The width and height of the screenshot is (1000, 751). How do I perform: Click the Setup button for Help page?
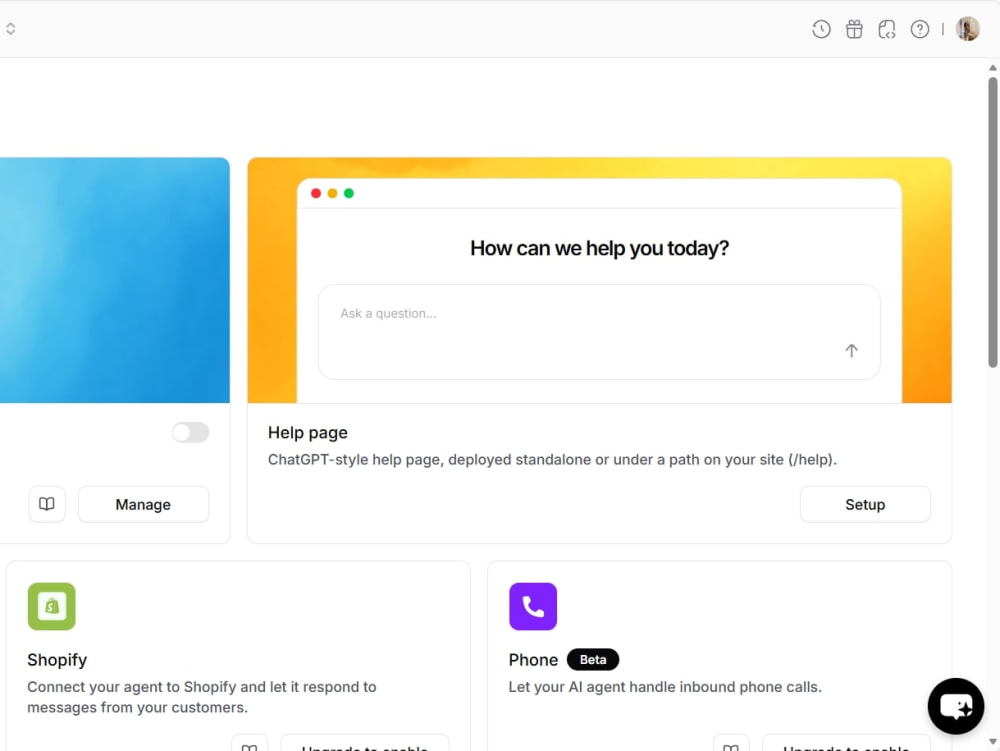coord(865,504)
